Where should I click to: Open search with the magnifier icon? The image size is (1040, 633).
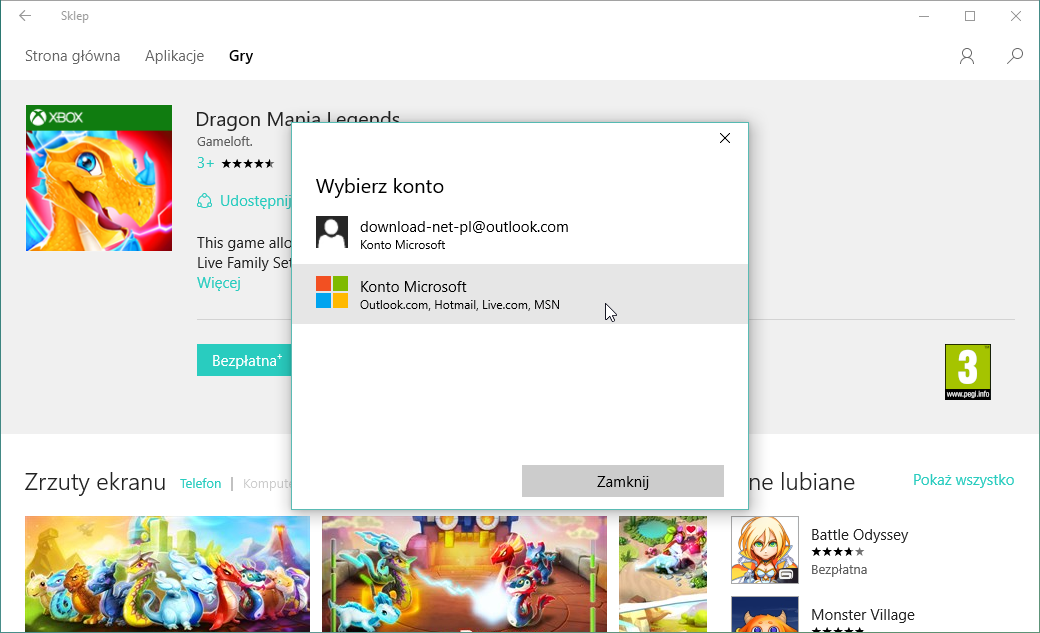(x=1015, y=56)
